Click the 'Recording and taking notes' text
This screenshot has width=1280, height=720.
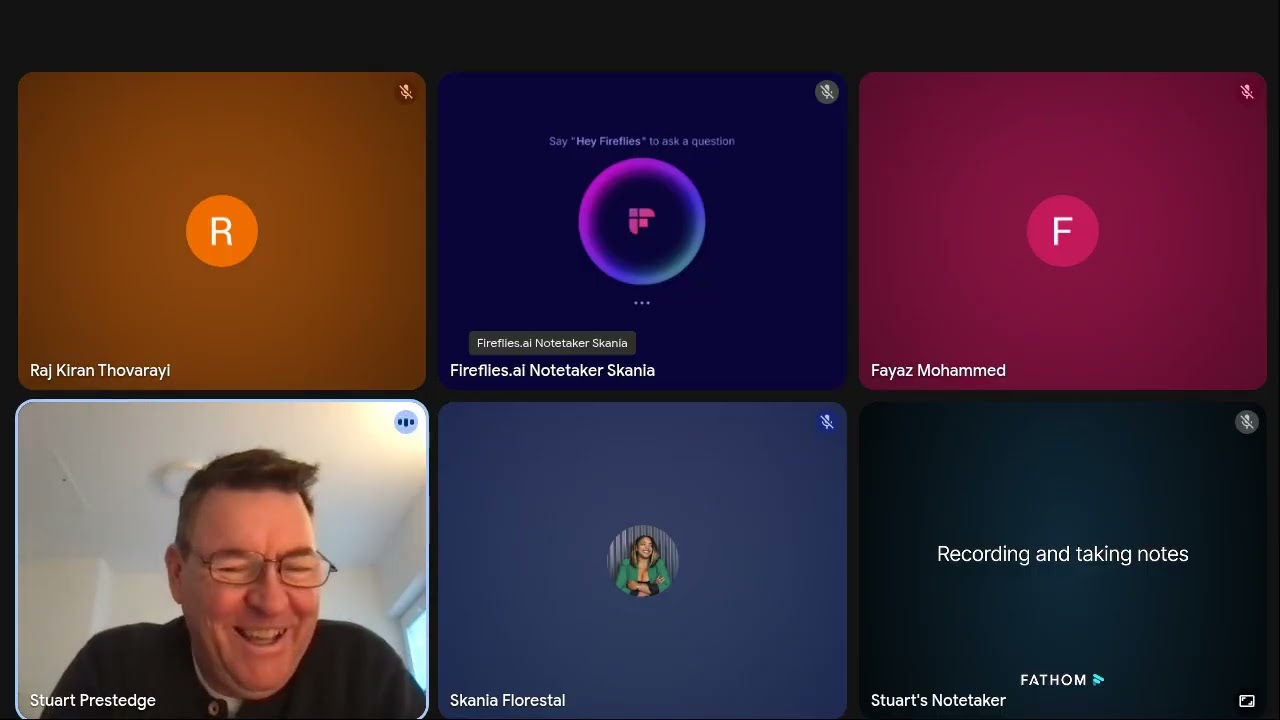click(x=1063, y=554)
